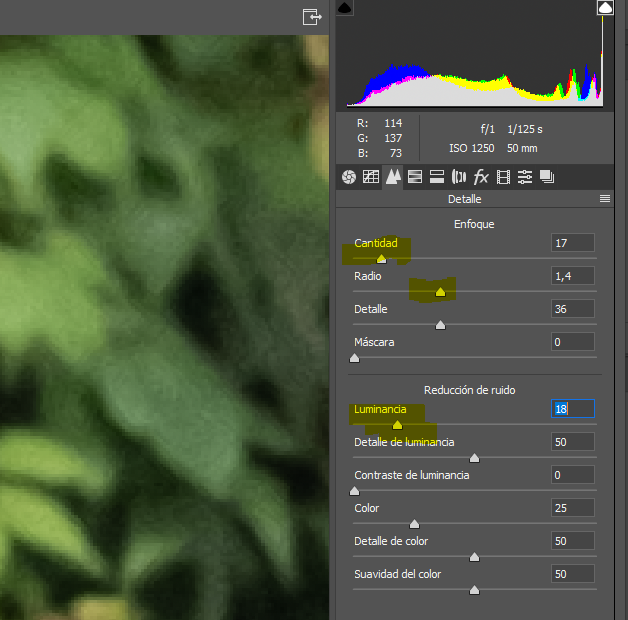Click the Luminancia label
Screen dimensions: 628x620
[x=380, y=409]
